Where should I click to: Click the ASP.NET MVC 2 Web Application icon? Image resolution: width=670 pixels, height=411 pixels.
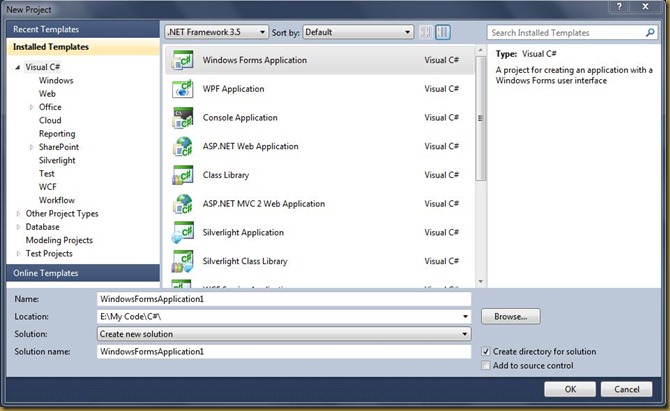[182, 204]
